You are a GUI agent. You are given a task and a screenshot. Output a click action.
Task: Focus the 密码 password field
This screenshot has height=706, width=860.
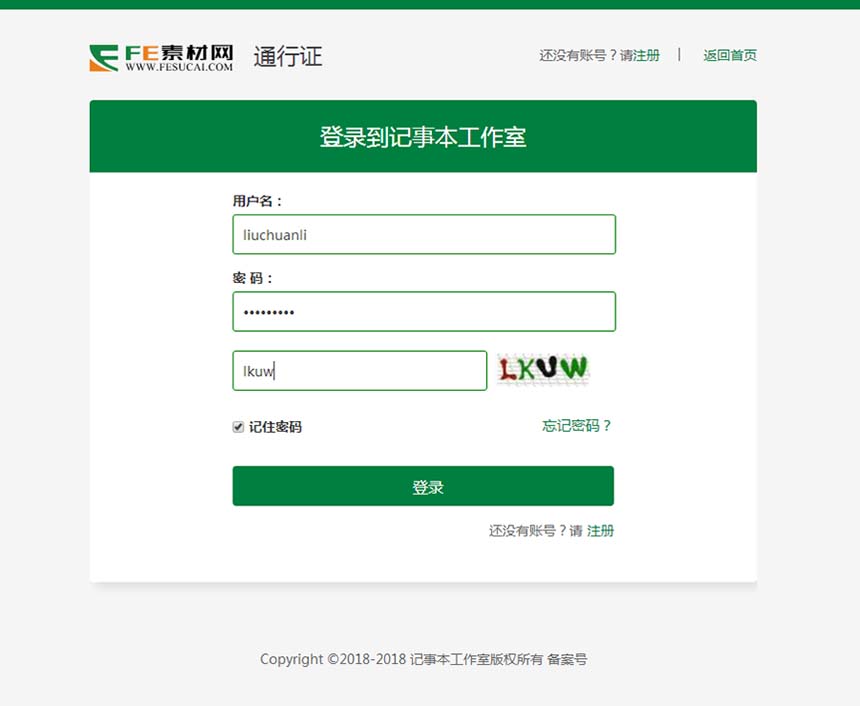424,312
